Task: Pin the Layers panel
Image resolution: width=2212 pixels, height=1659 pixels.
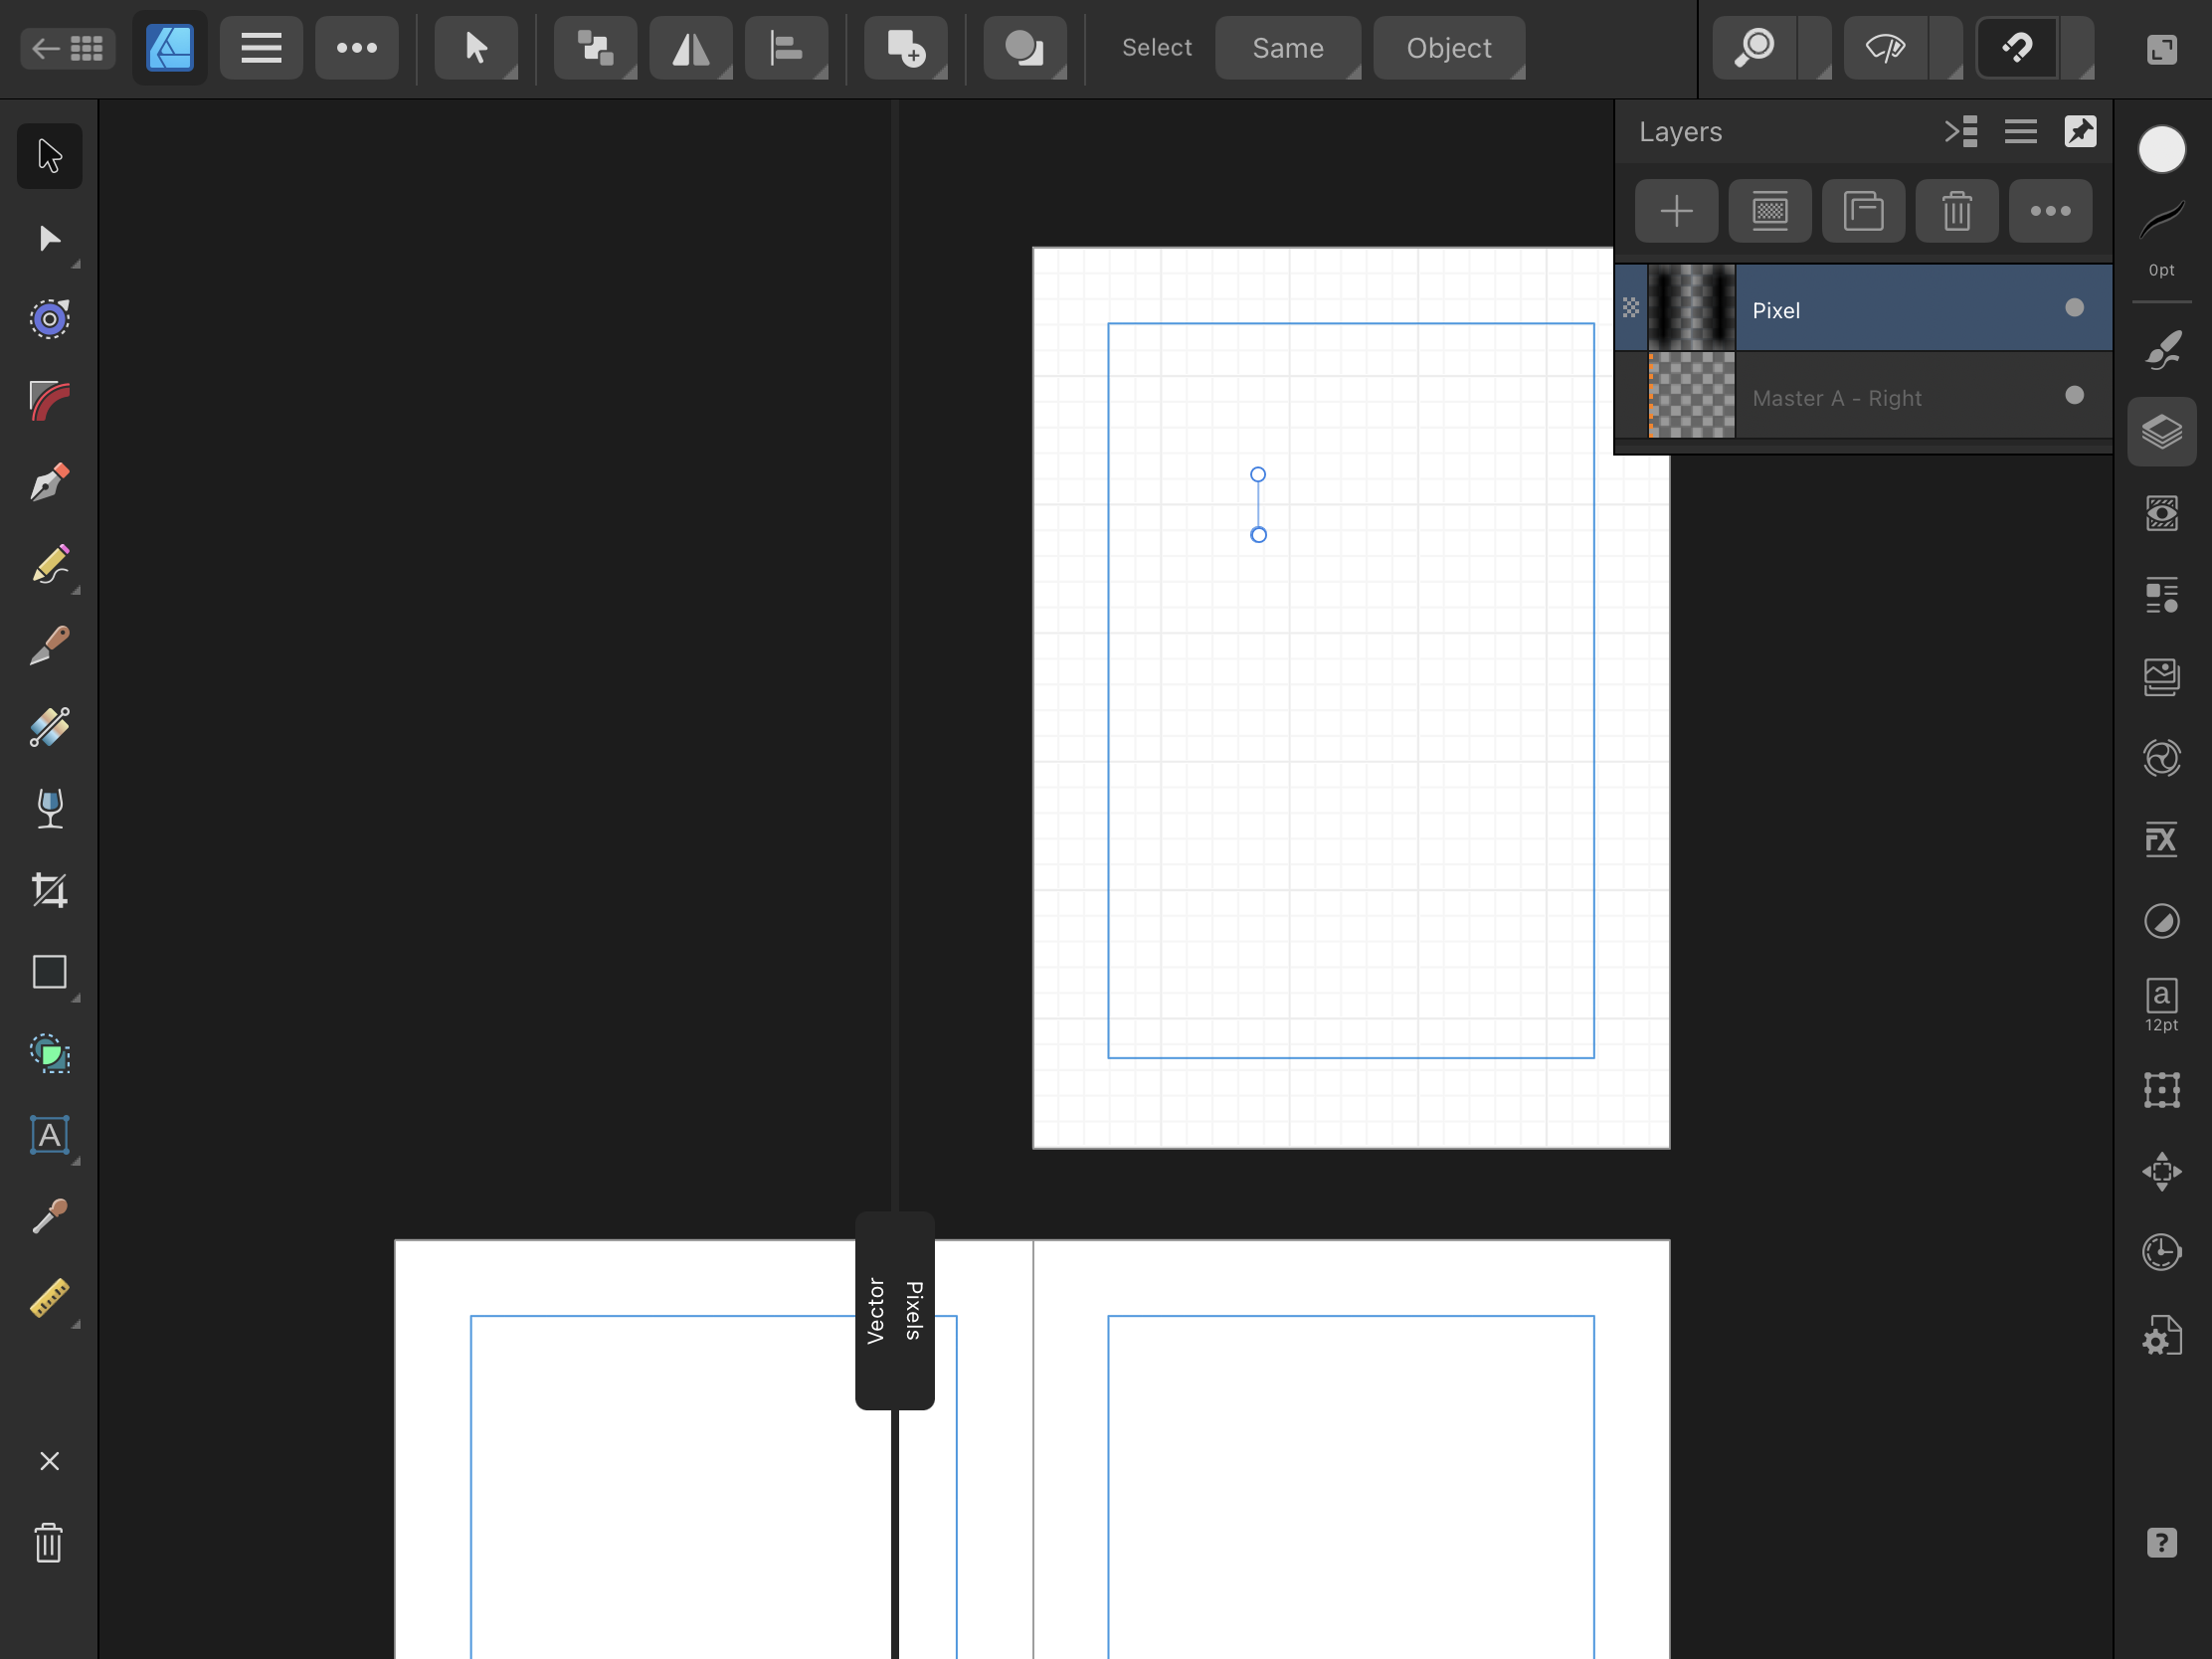Action: tap(2081, 132)
